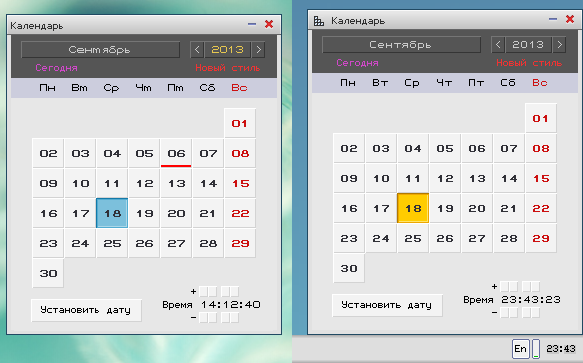Viewport: 583px width, 363px height.
Task: Select day 30 in right calendar
Action: [349, 268]
